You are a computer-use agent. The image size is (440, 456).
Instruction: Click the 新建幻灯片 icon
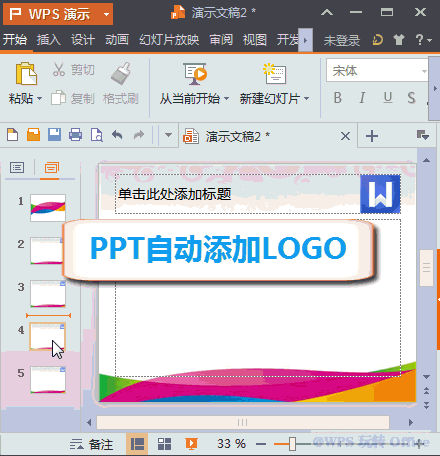(x=274, y=73)
